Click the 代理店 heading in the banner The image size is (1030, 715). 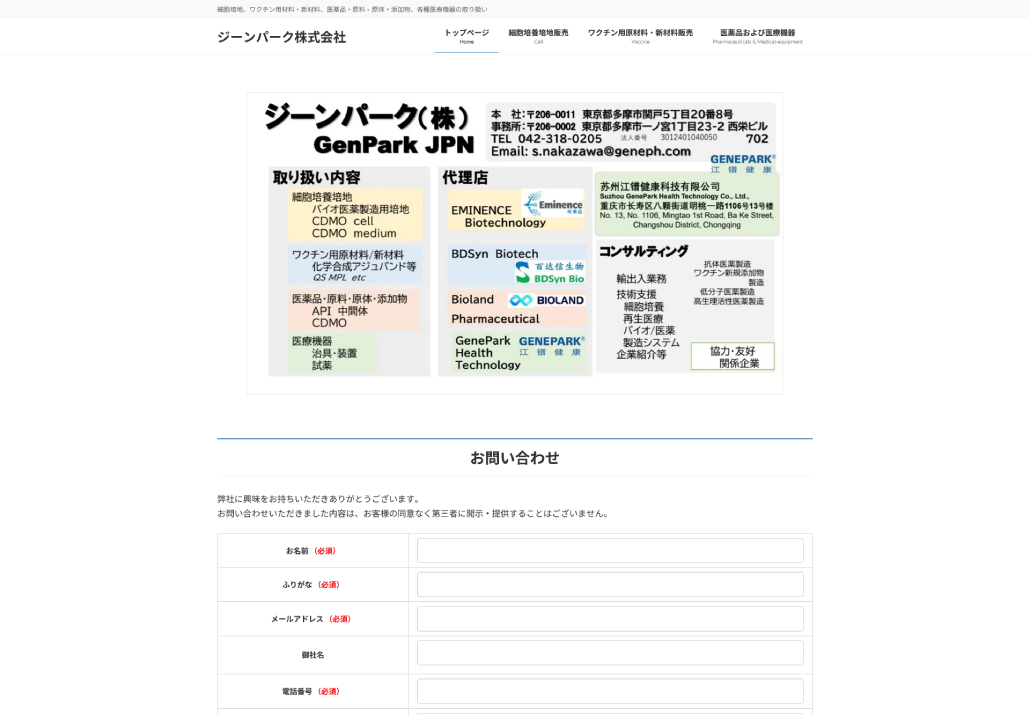(x=465, y=177)
